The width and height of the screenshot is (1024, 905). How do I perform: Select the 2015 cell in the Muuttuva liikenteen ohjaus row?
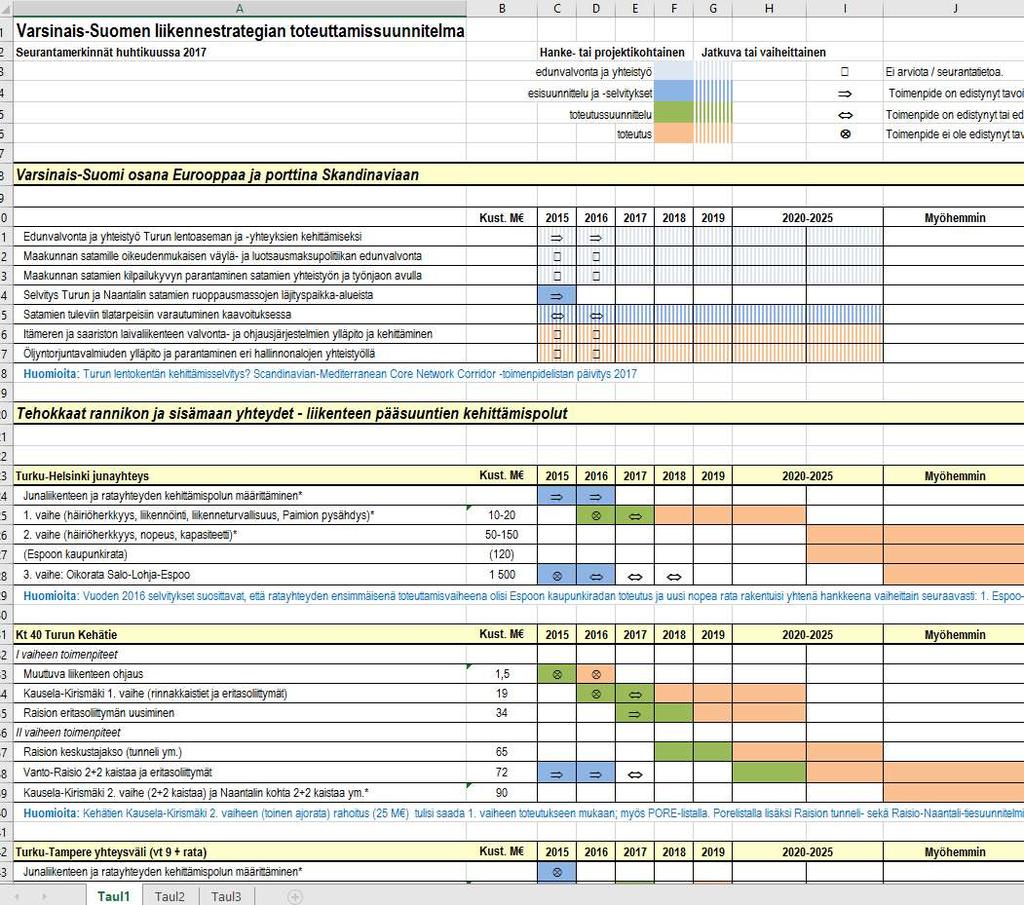557,674
